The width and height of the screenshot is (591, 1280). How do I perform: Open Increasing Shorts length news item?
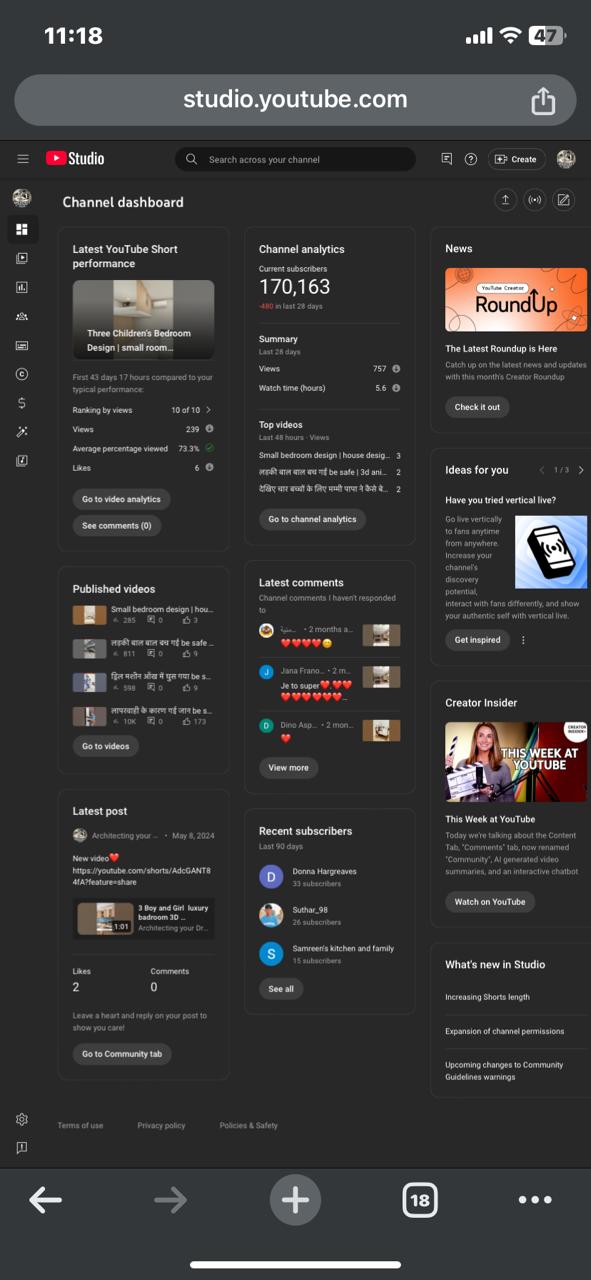(487, 997)
